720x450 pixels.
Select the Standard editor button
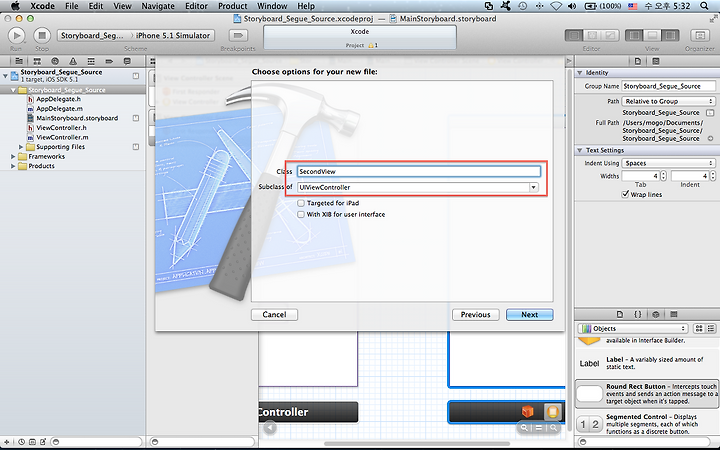coord(574,35)
